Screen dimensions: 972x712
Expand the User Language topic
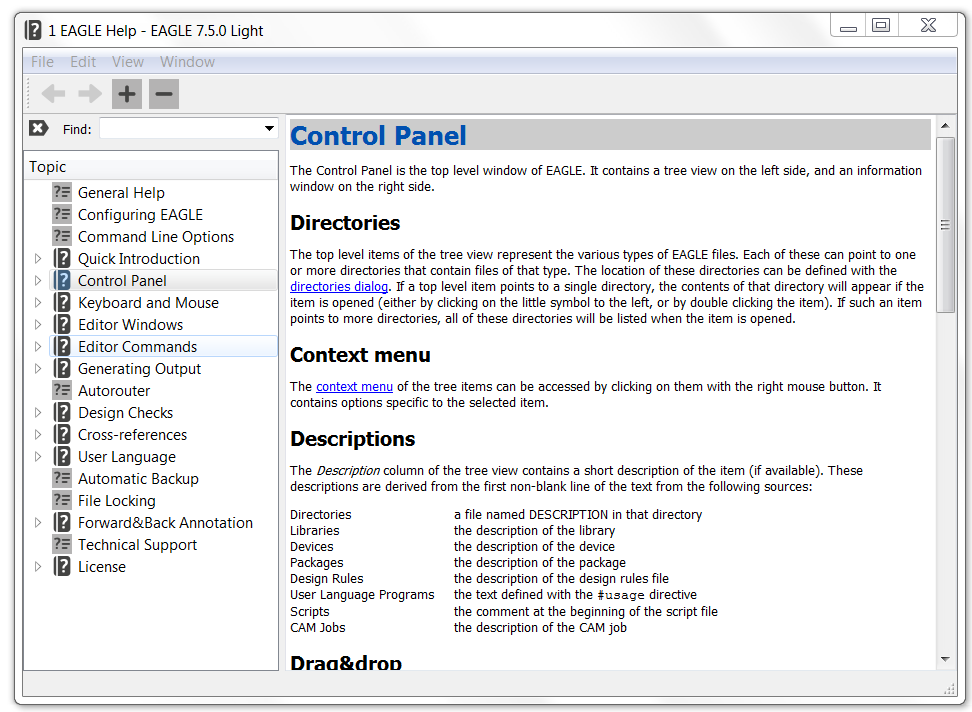click(38, 457)
